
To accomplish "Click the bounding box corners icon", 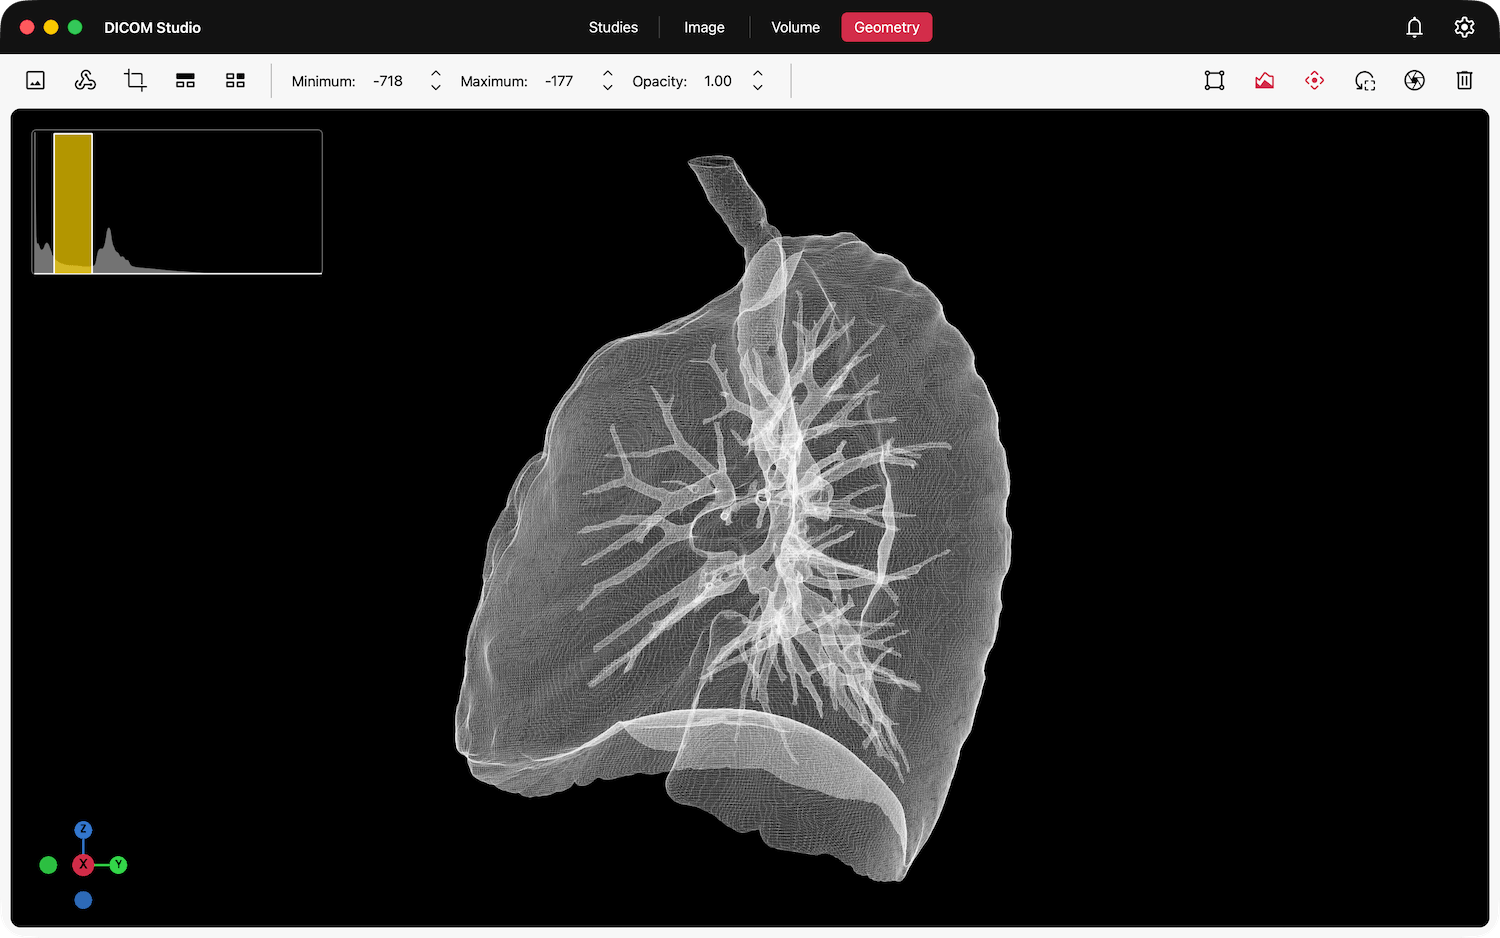I will point(1215,81).
